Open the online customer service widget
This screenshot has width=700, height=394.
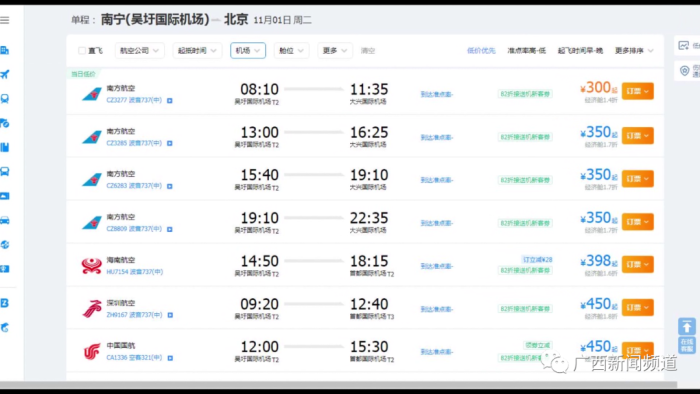(687, 345)
